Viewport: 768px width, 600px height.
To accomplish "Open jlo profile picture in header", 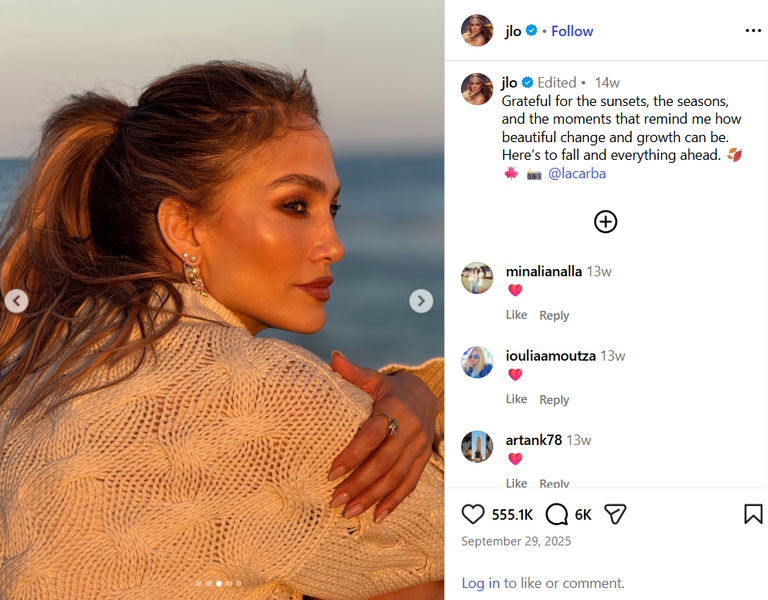I will (477, 31).
